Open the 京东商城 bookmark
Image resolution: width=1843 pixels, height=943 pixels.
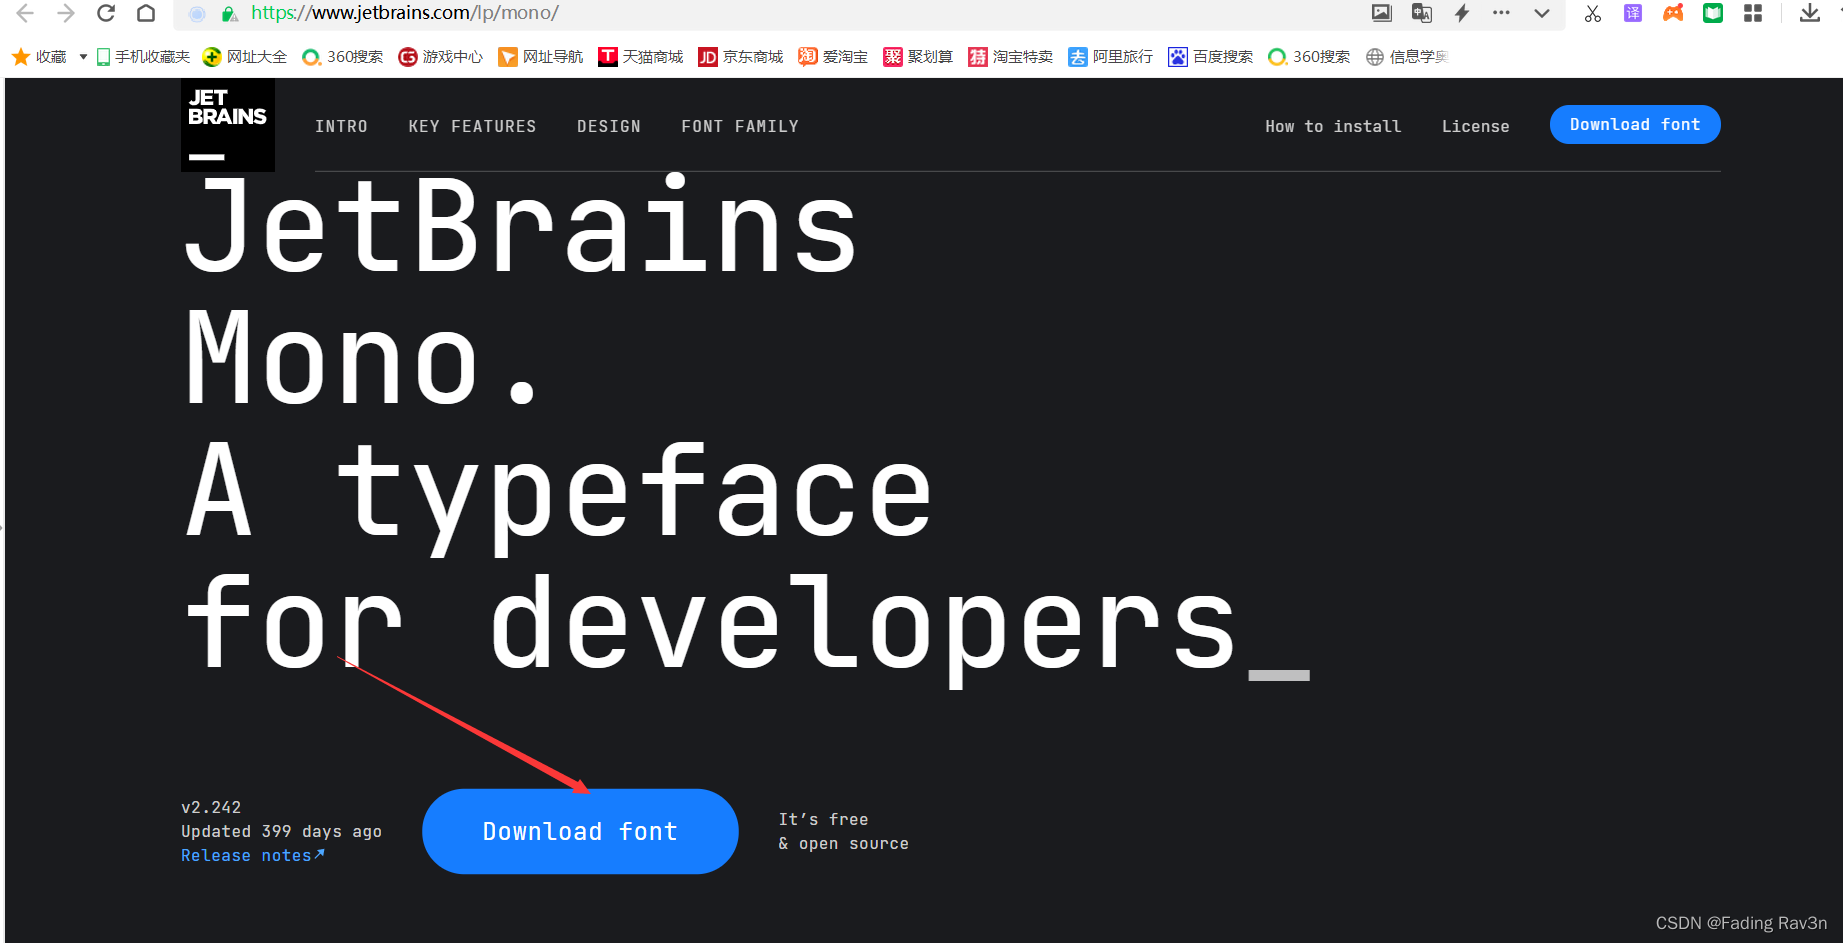(x=741, y=57)
